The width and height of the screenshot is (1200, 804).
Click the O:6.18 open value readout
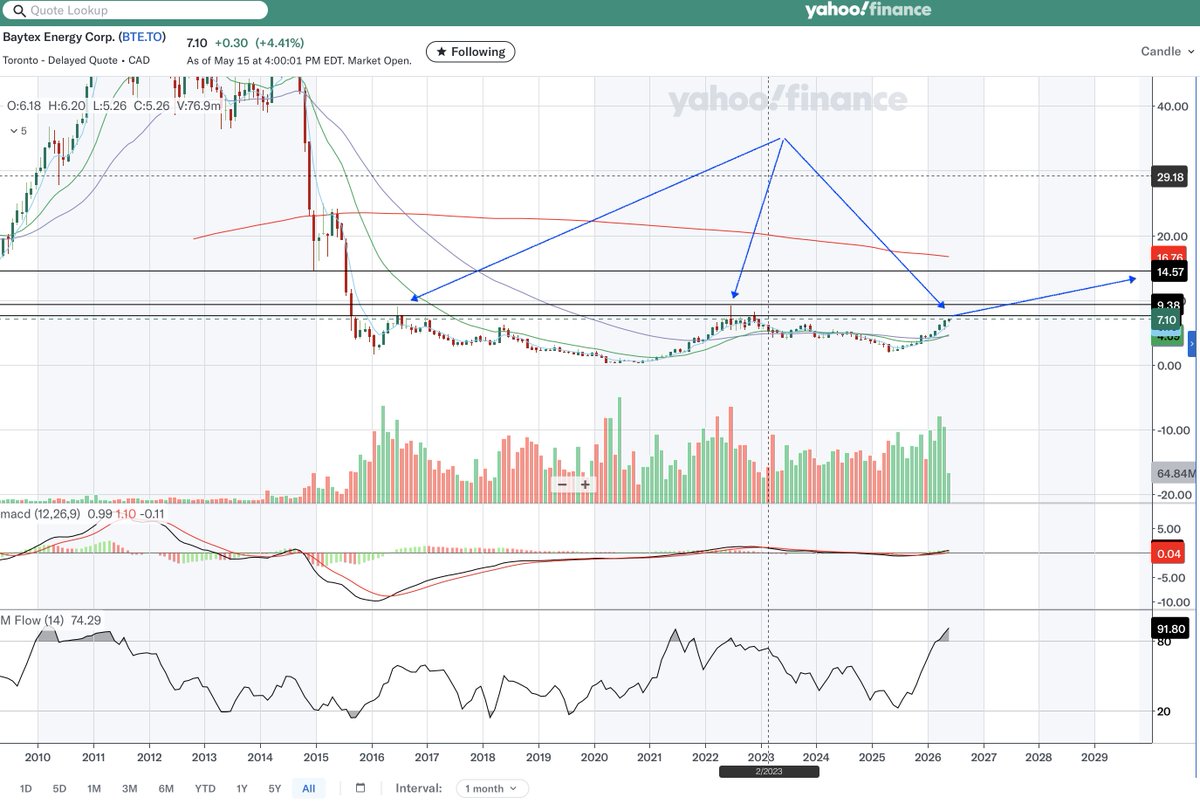point(23,104)
